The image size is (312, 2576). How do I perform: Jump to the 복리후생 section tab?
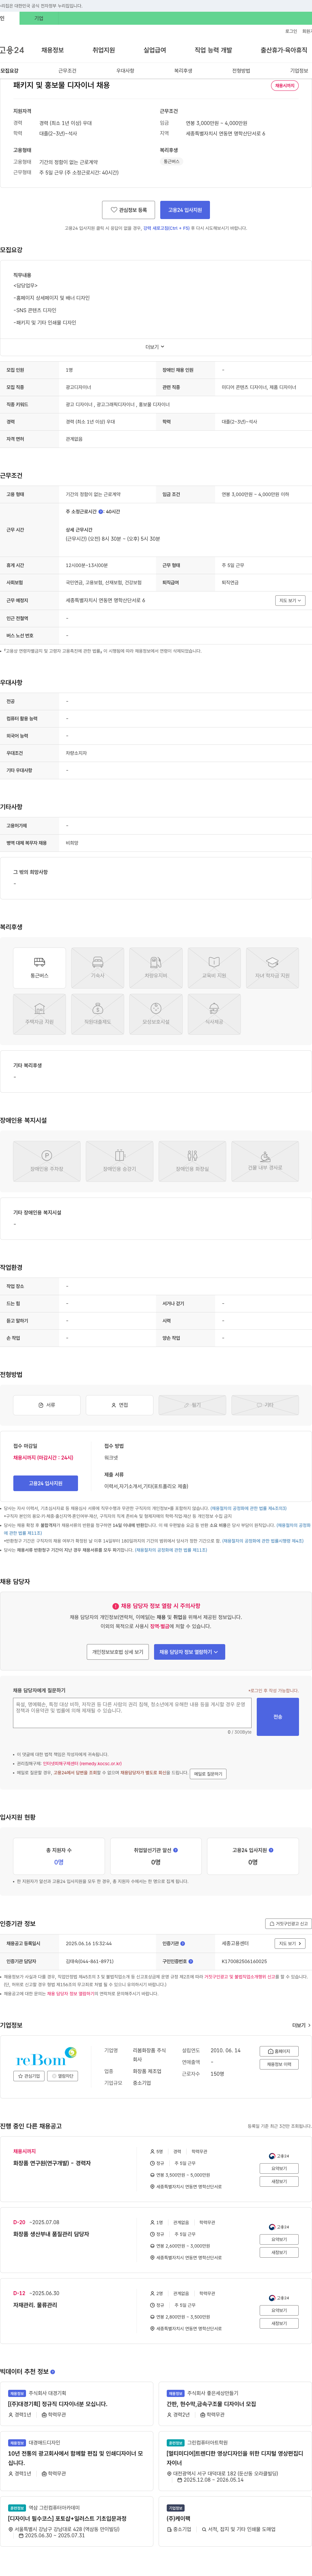[183, 71]
